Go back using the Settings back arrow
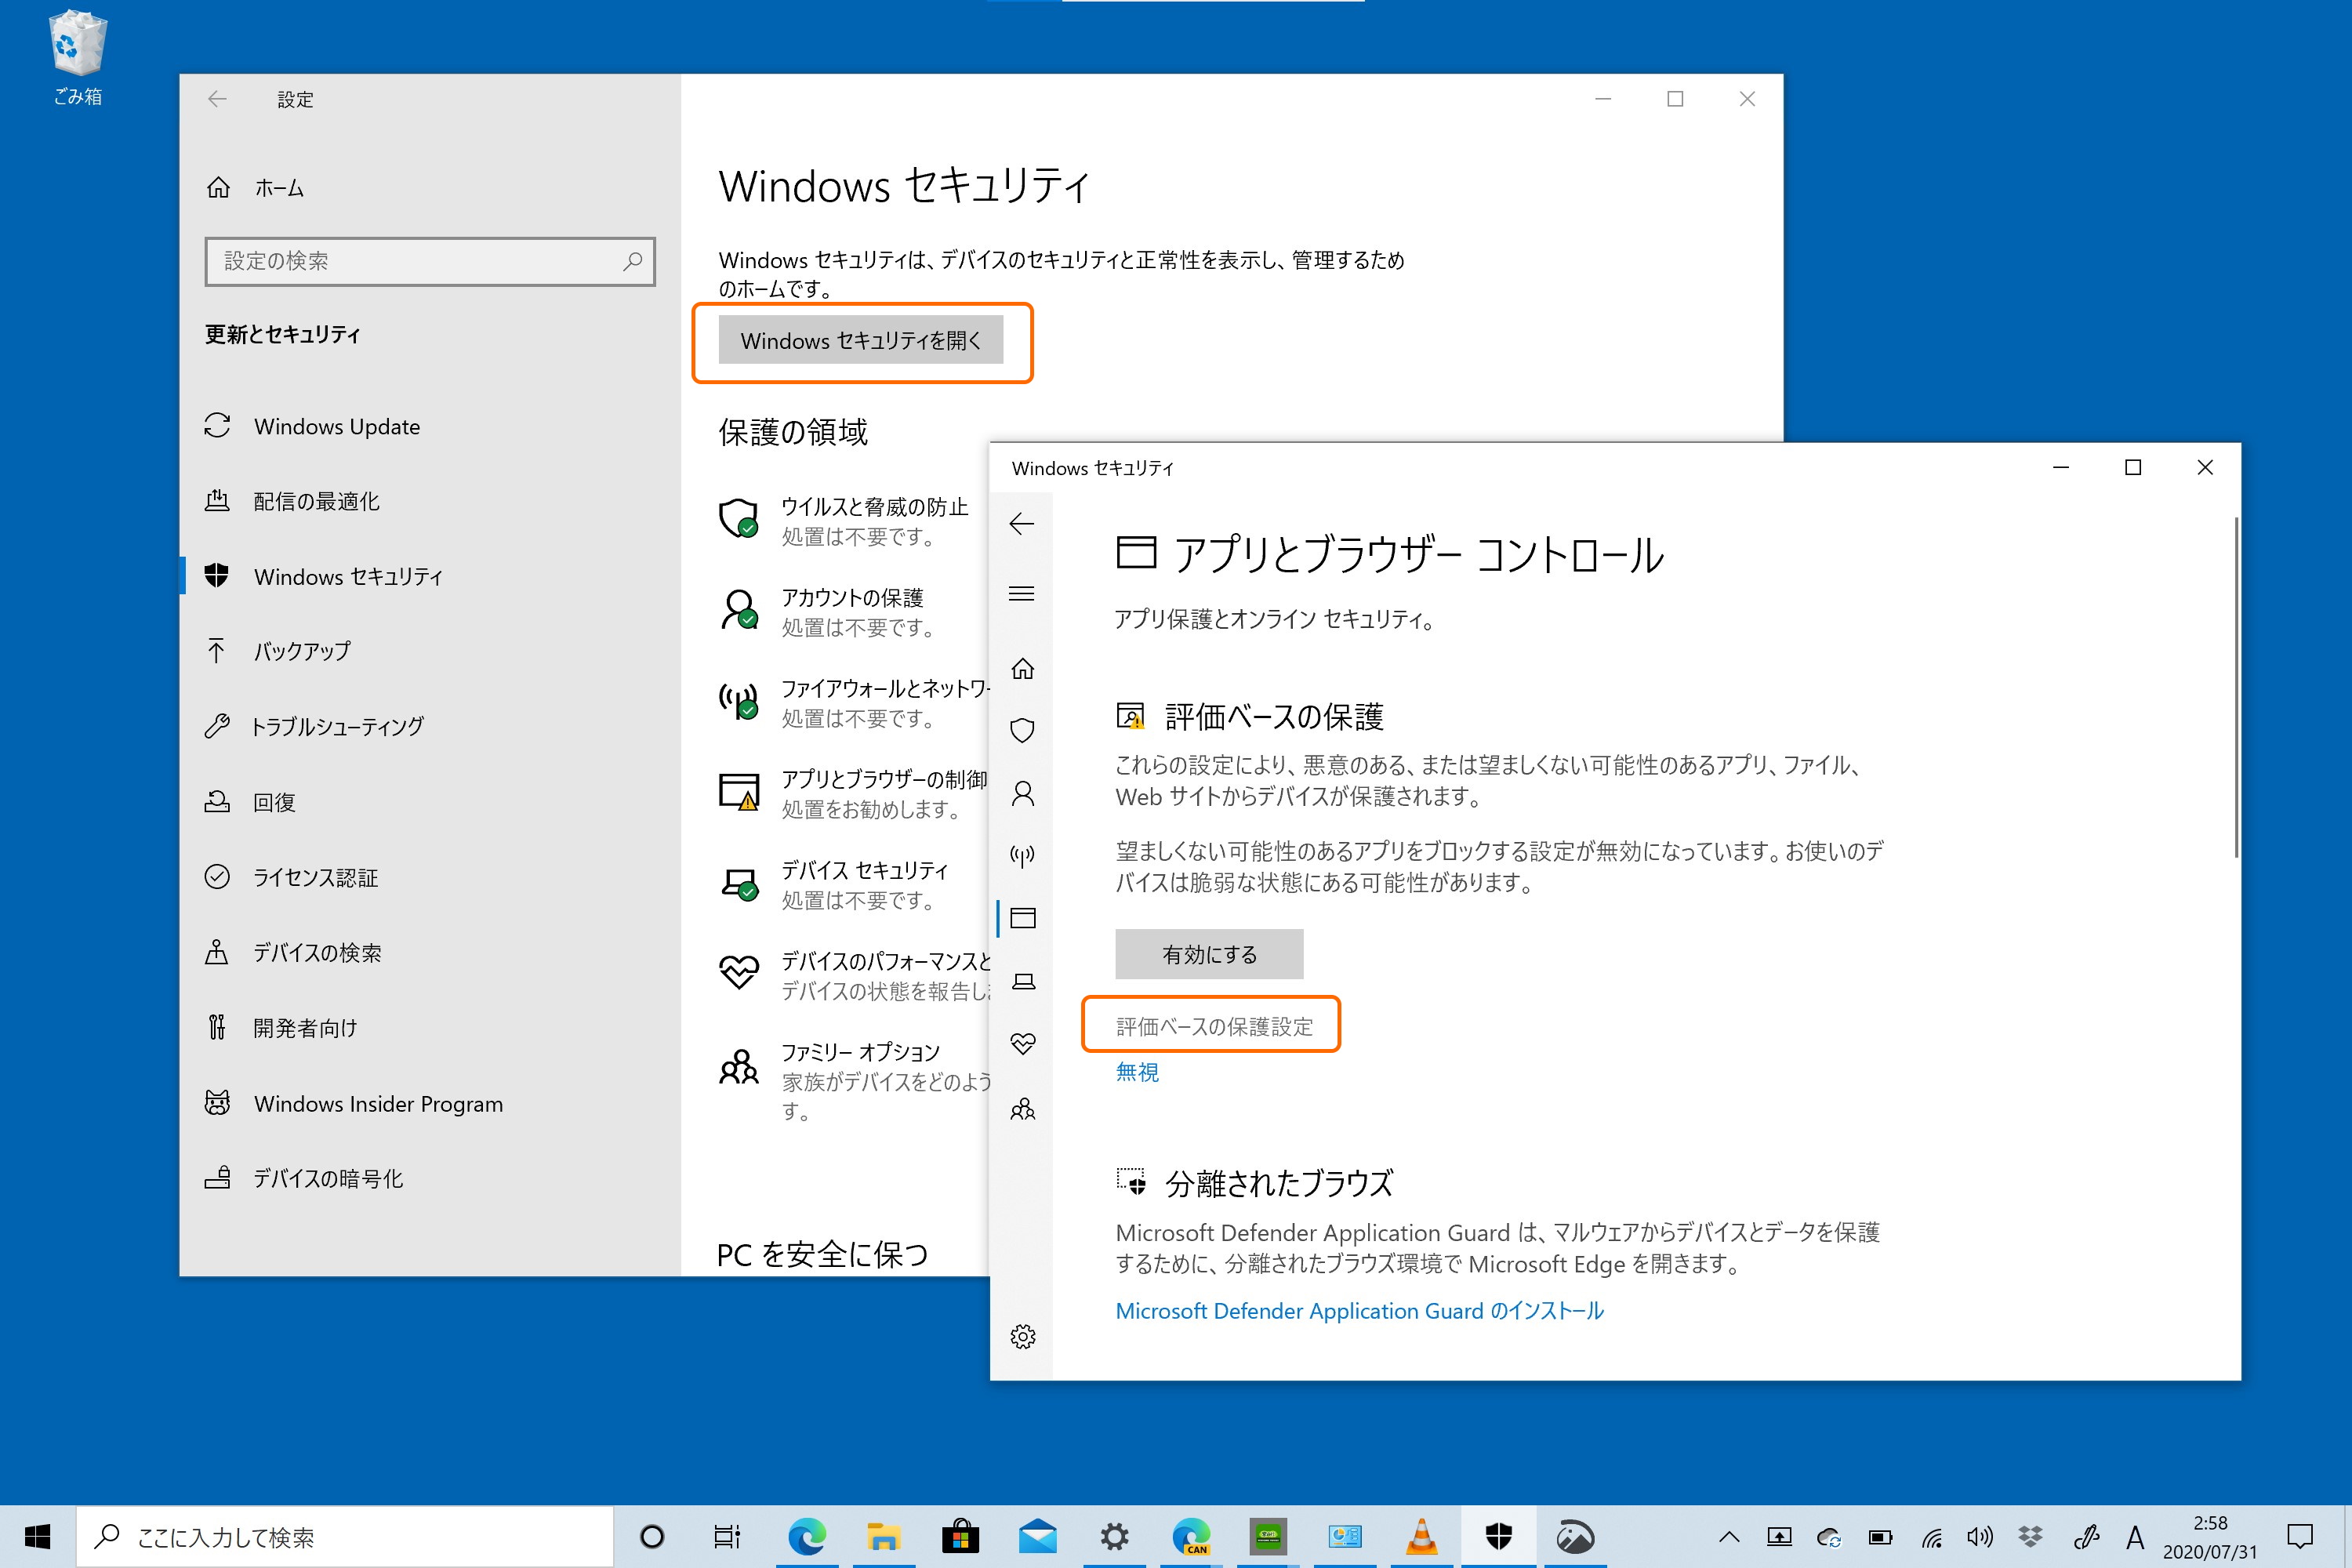This screenshot has width=2352, height=1568. point(218,99)
